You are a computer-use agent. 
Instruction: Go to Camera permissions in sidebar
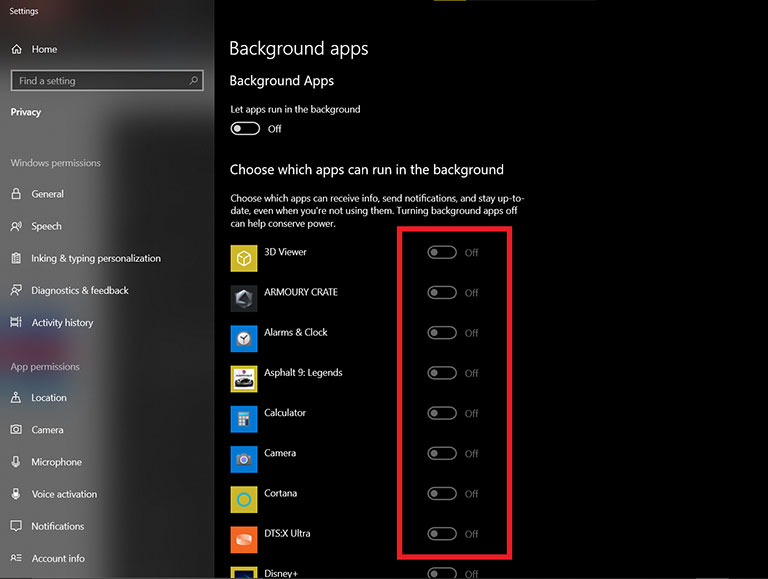click(48, 430)
